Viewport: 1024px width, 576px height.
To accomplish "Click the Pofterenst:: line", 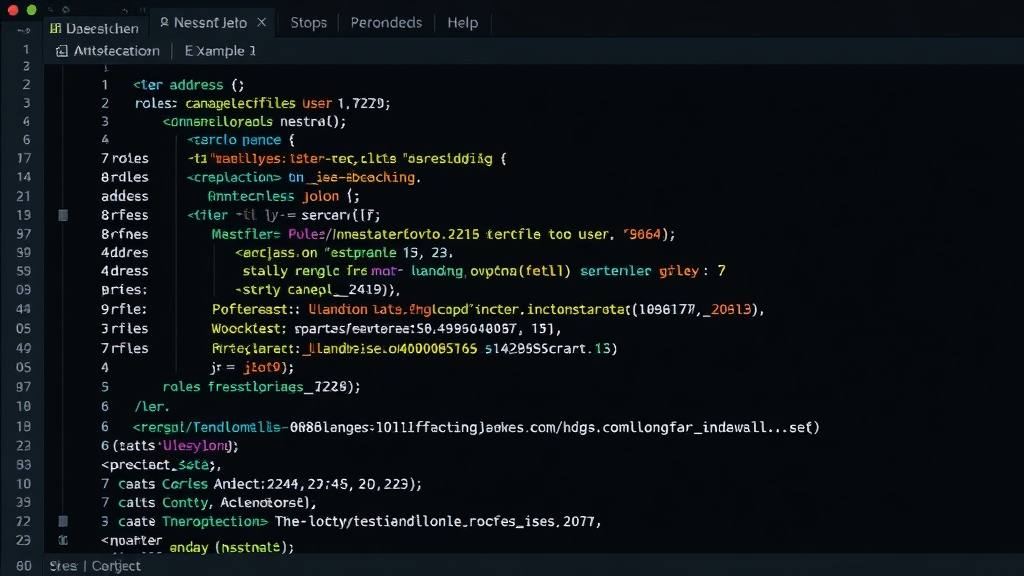I will 488,309.
